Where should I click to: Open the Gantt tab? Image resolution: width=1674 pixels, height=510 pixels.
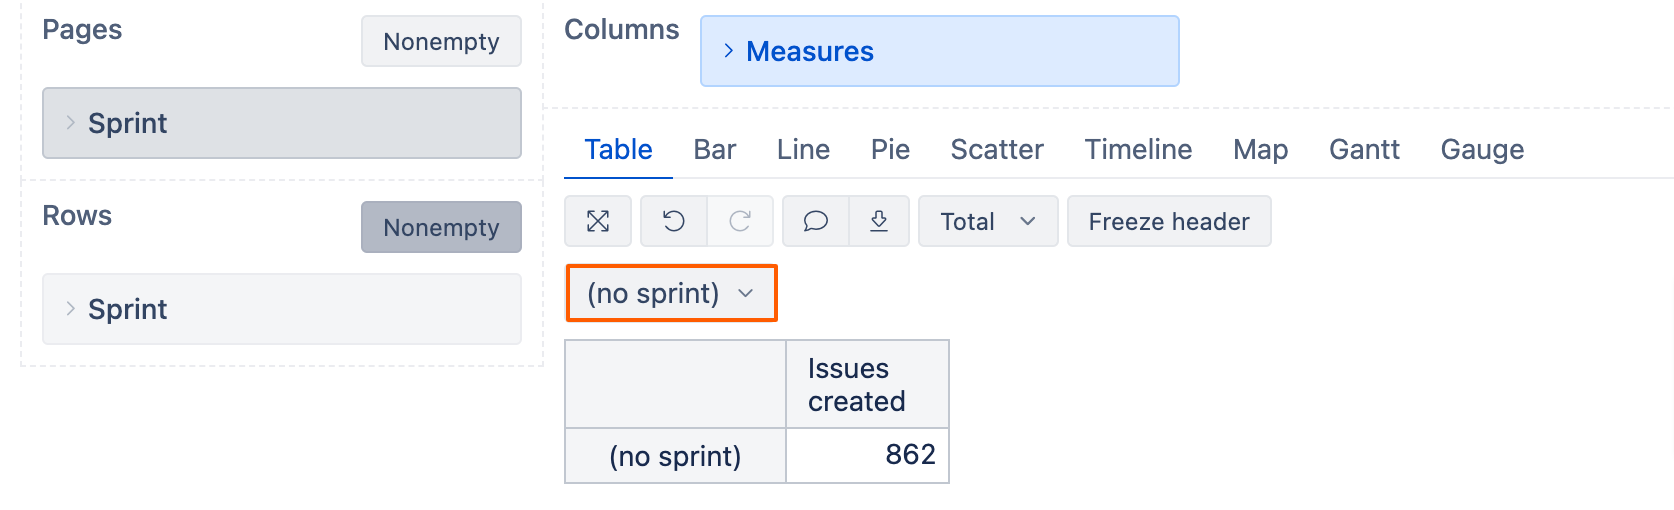[1364, 149]
